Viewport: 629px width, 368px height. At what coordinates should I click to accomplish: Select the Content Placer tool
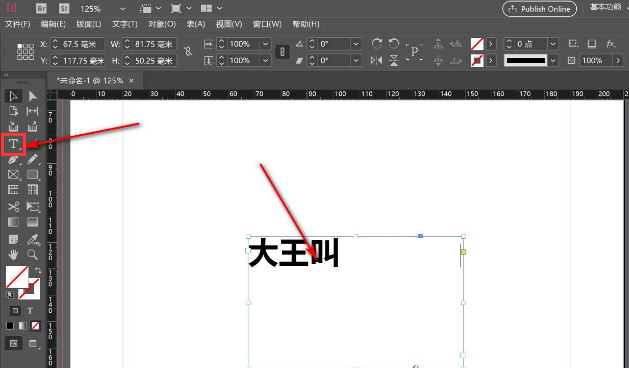click(x=32, y=127)
